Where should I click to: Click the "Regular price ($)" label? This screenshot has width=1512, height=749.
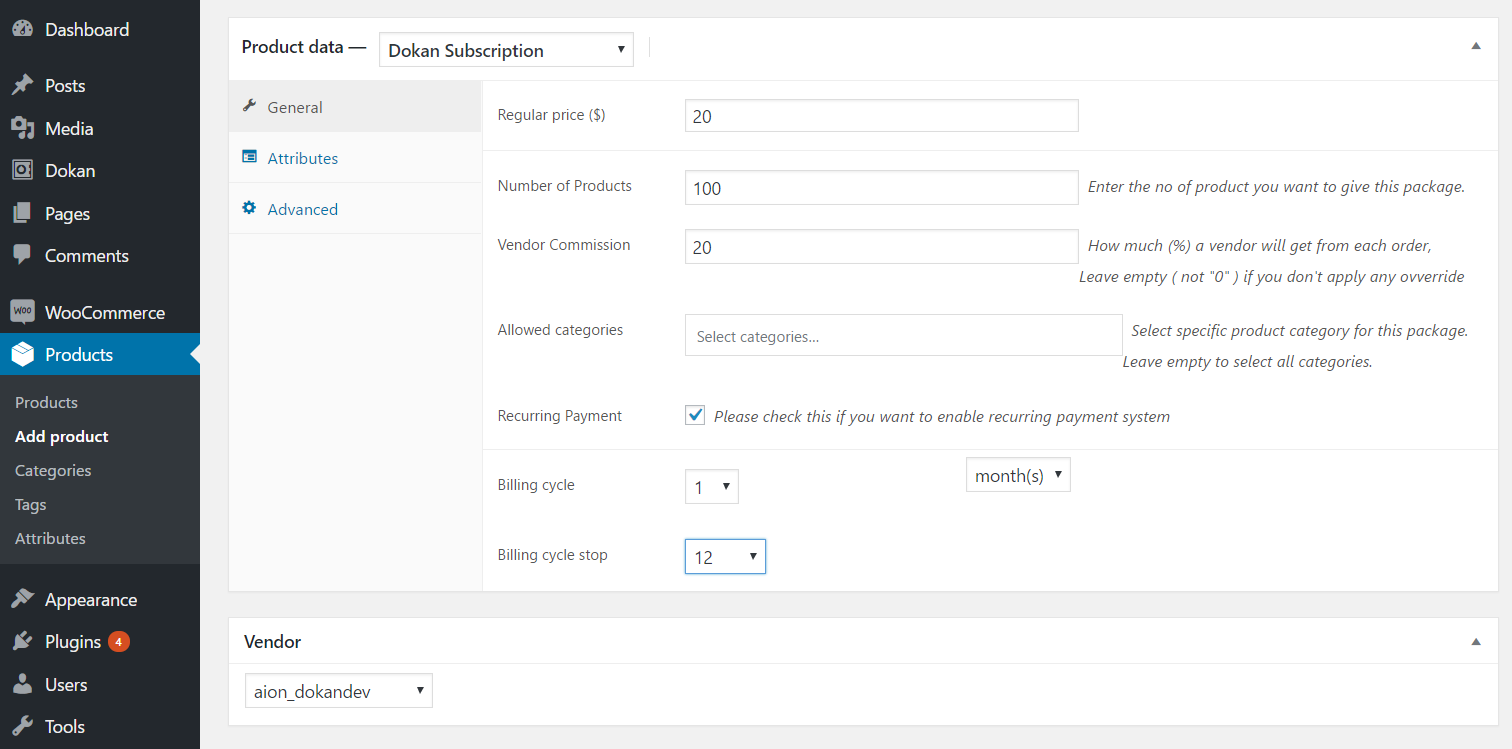coord(551,115)
